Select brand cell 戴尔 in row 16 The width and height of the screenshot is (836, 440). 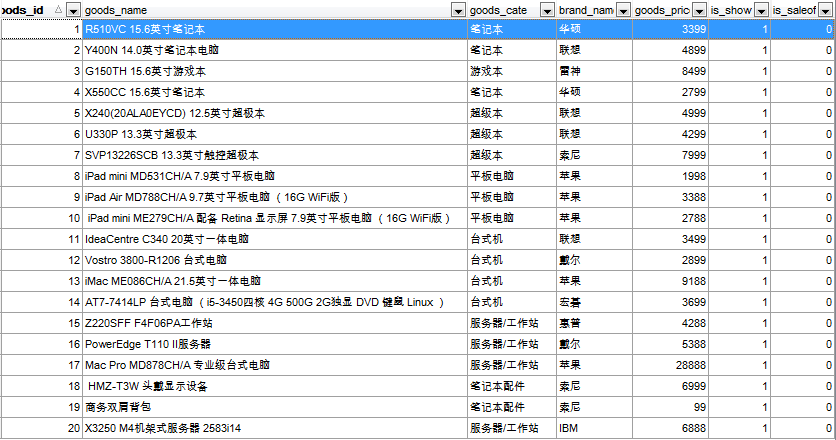594,344
